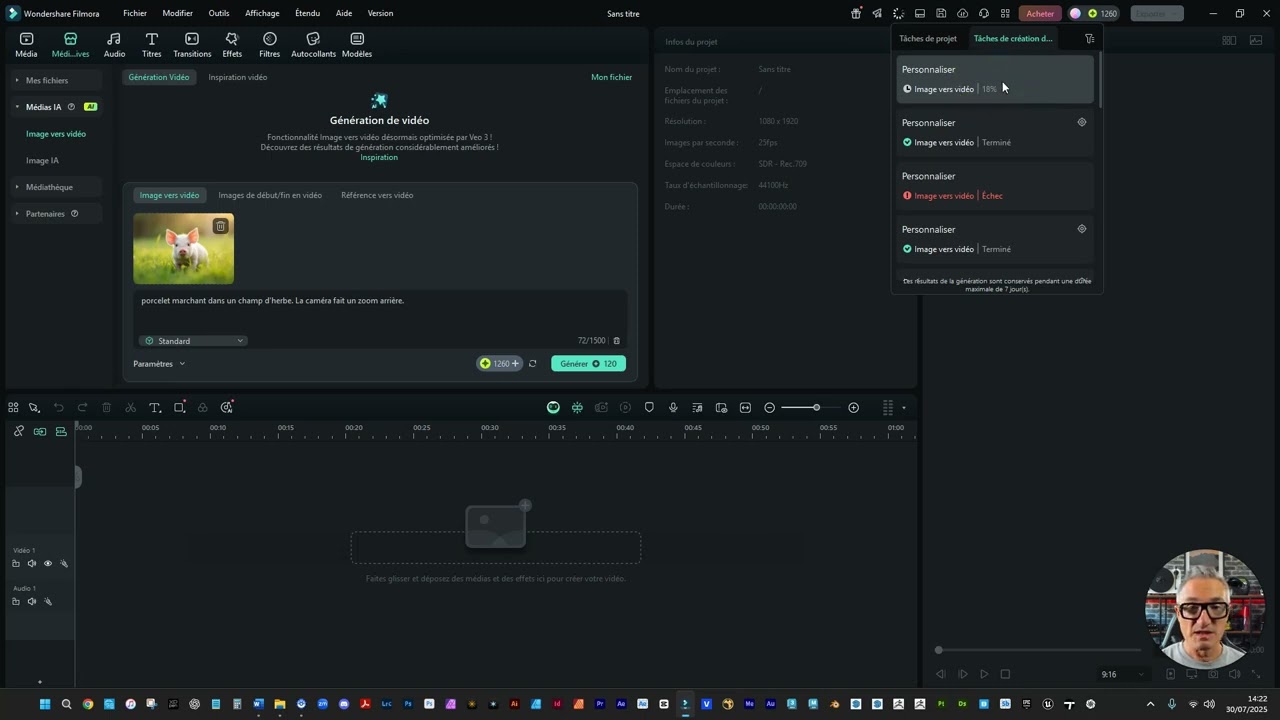Open the Standard model dropdown

point(193,341)
